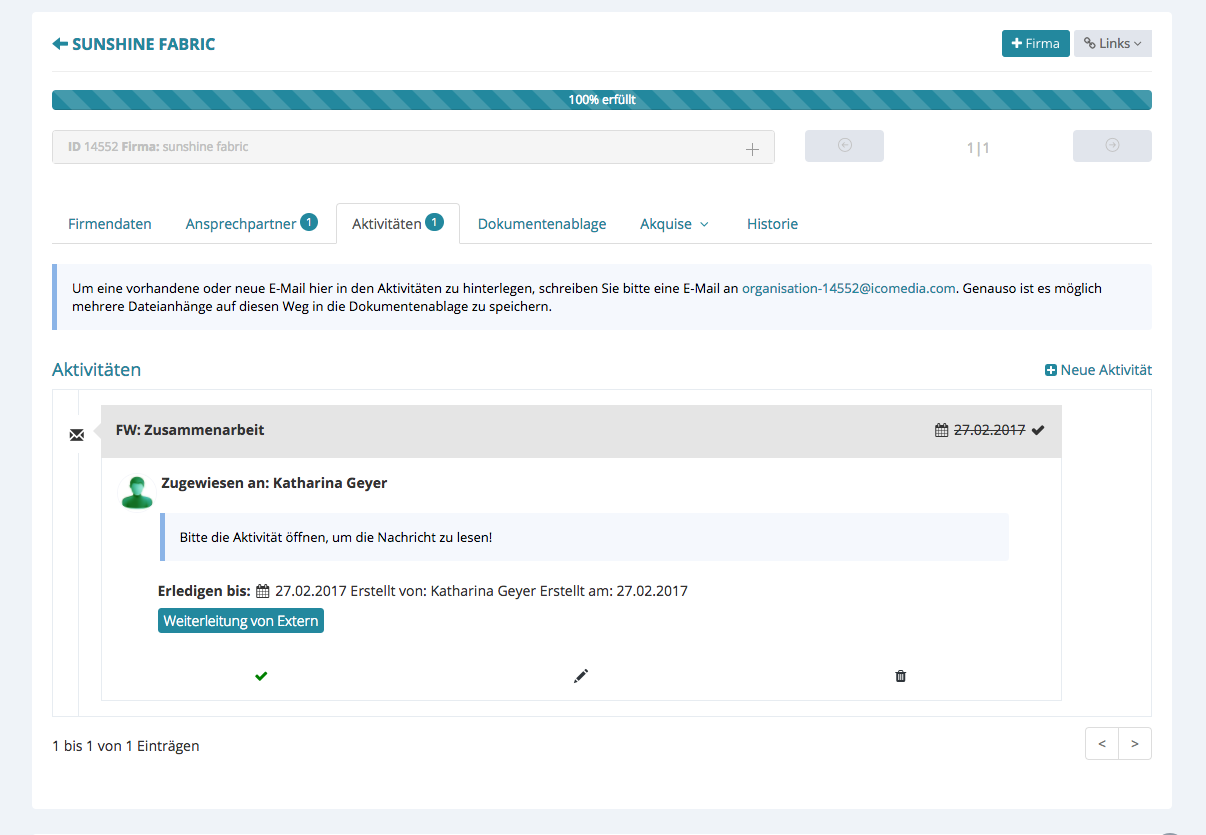Click the calendar icon in activity header
1206x835 pixels.
(x=941, y=430)
